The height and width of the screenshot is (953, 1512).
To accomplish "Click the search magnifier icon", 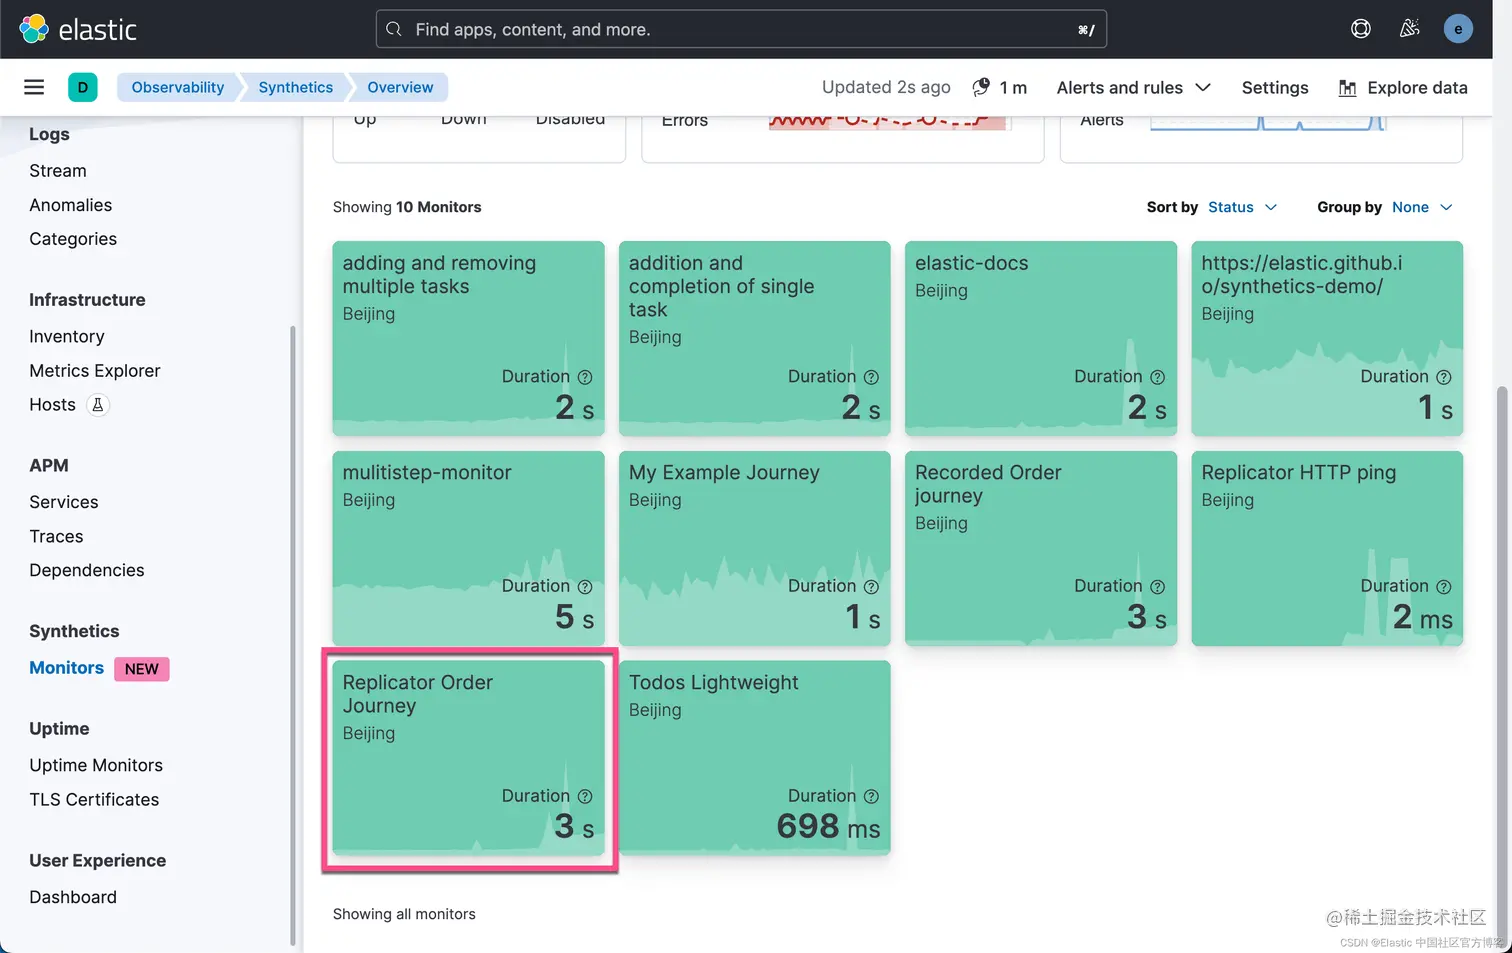I will tap(394, 29).
